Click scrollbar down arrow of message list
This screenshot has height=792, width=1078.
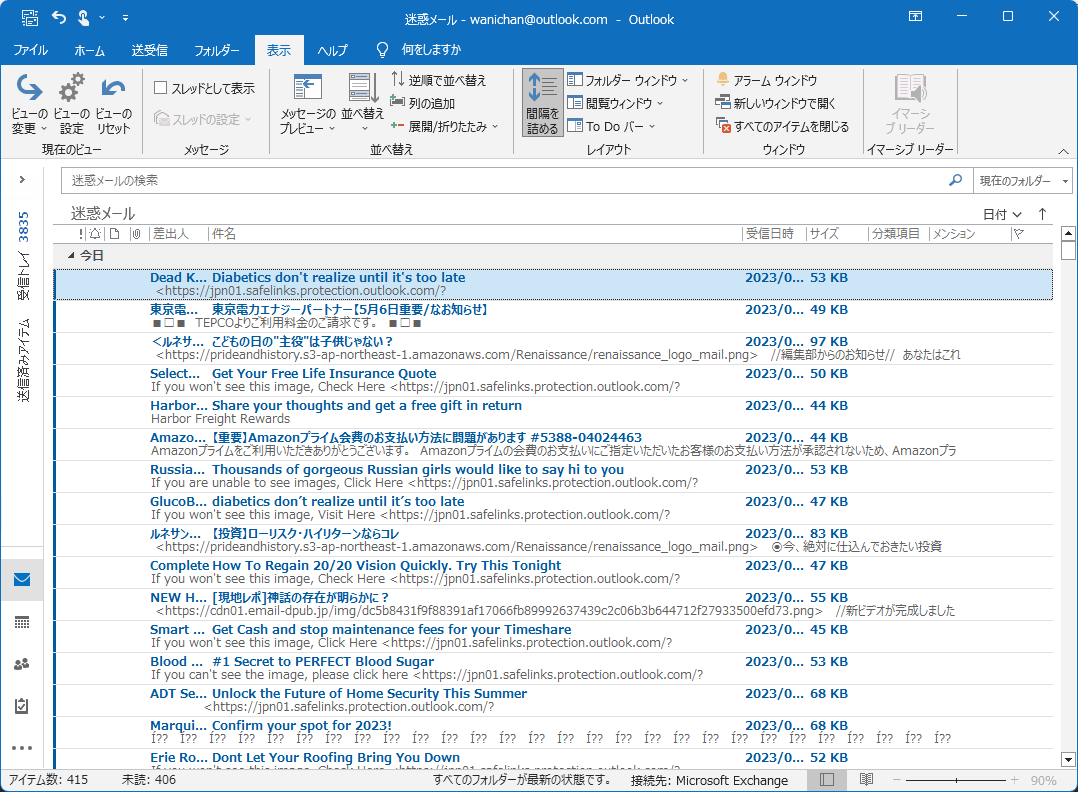coord(1068,760)
